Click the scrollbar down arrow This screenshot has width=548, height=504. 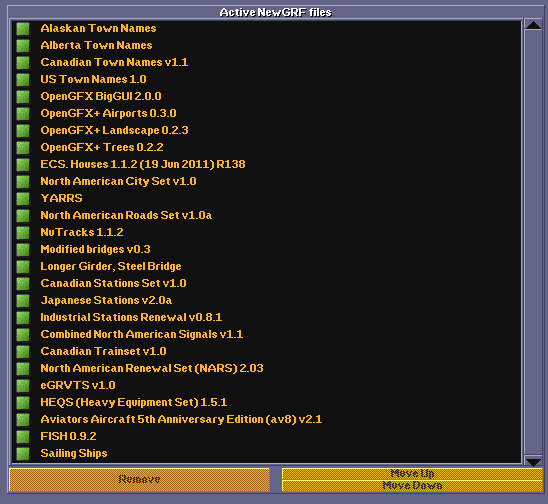point(533,462)
